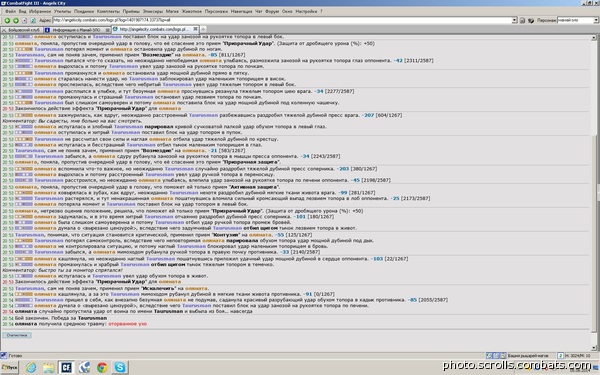
Task: Open the Магия menu
Action: tap(172, 11)
